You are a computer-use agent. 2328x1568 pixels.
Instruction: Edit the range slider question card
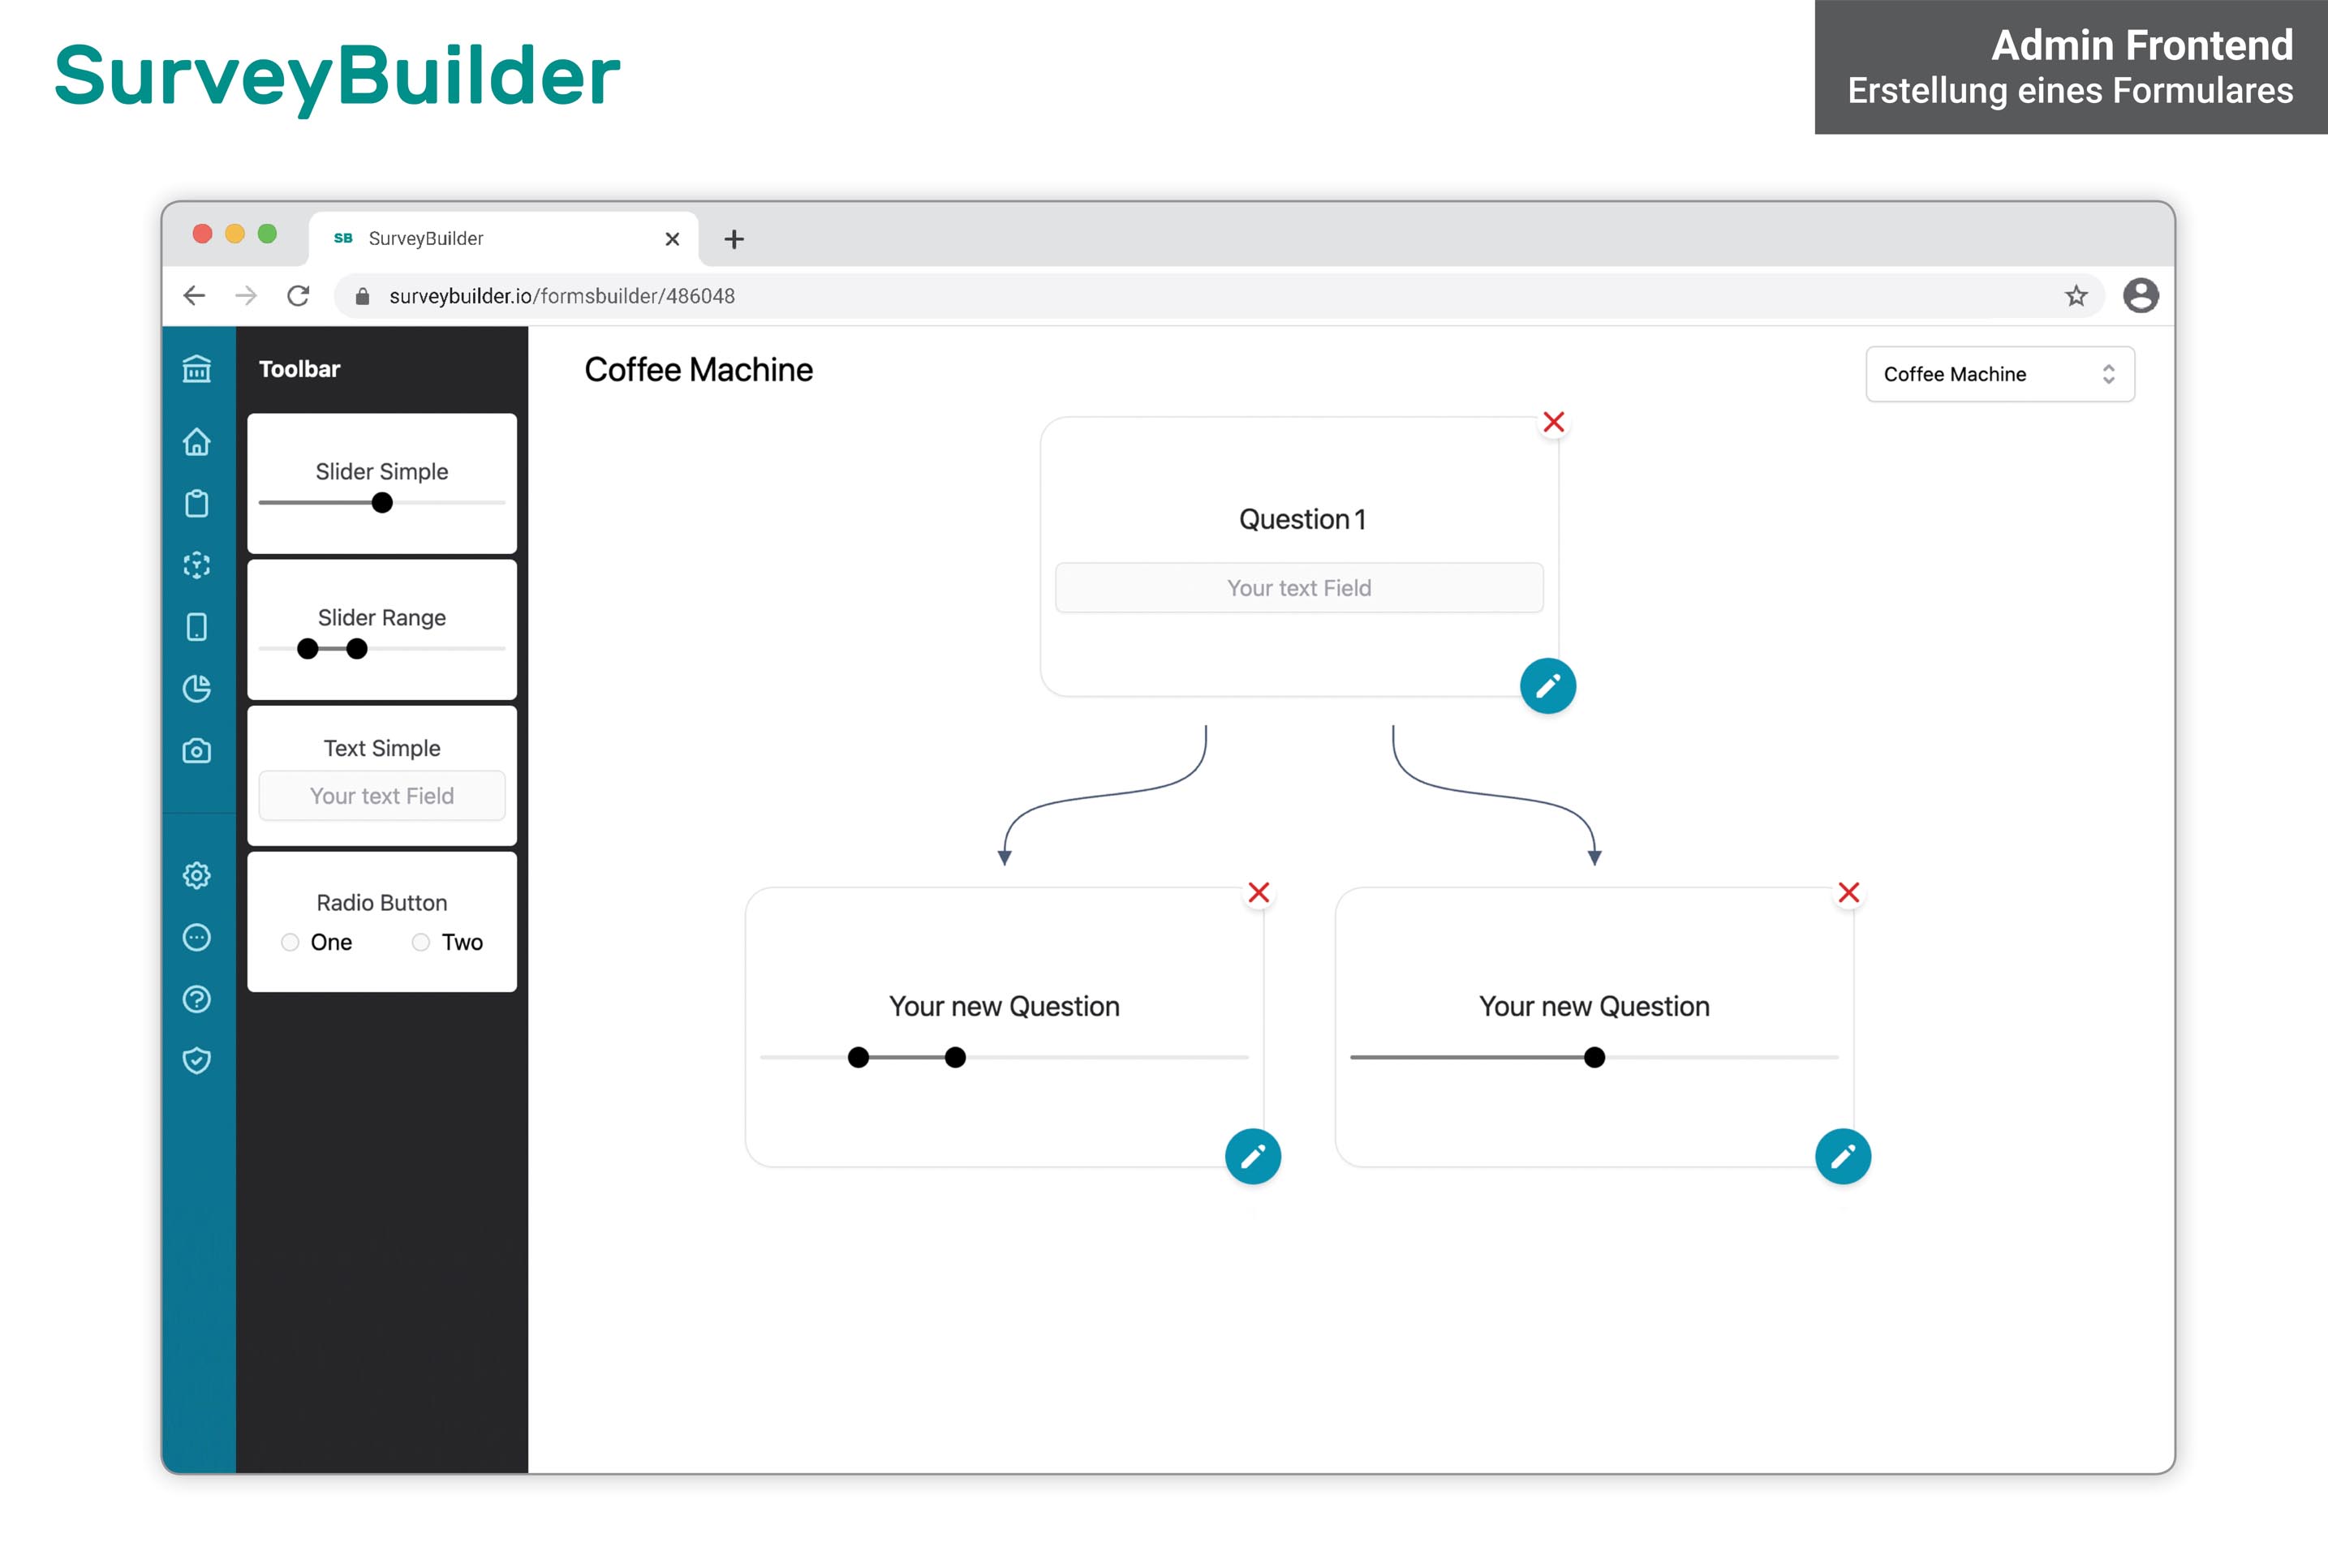pos(1253,1157)
